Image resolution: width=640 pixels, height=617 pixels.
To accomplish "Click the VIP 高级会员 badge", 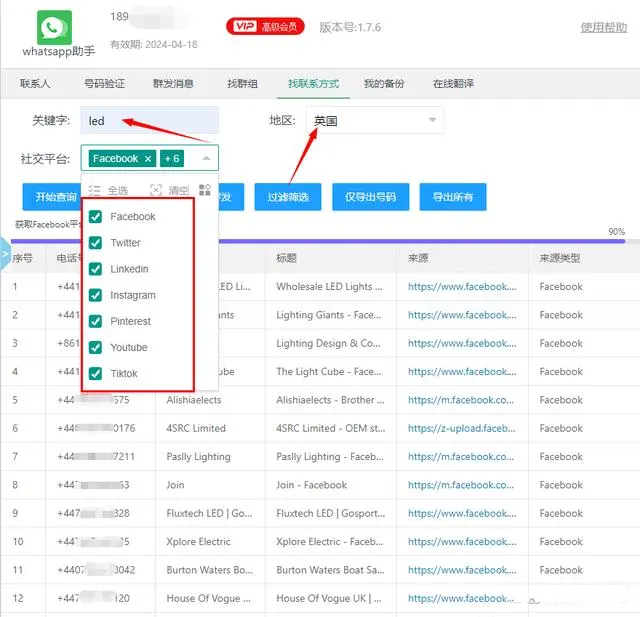I will 265,27.
